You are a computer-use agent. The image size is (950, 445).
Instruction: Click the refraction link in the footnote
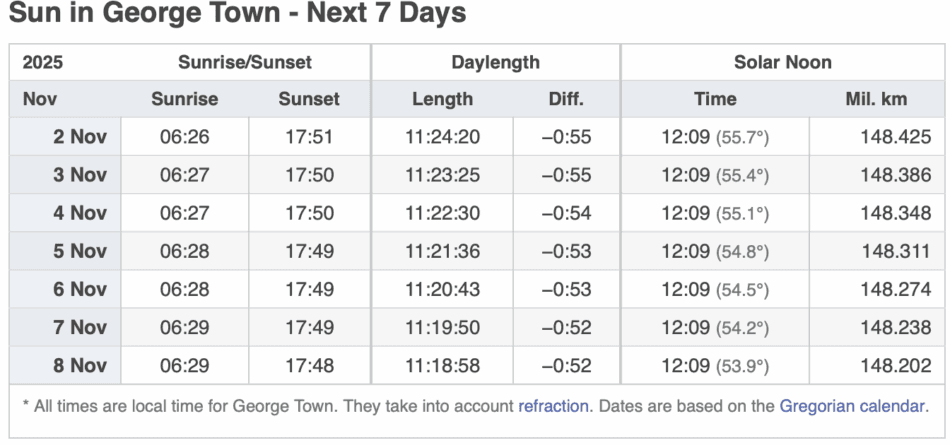coord(554,407)
